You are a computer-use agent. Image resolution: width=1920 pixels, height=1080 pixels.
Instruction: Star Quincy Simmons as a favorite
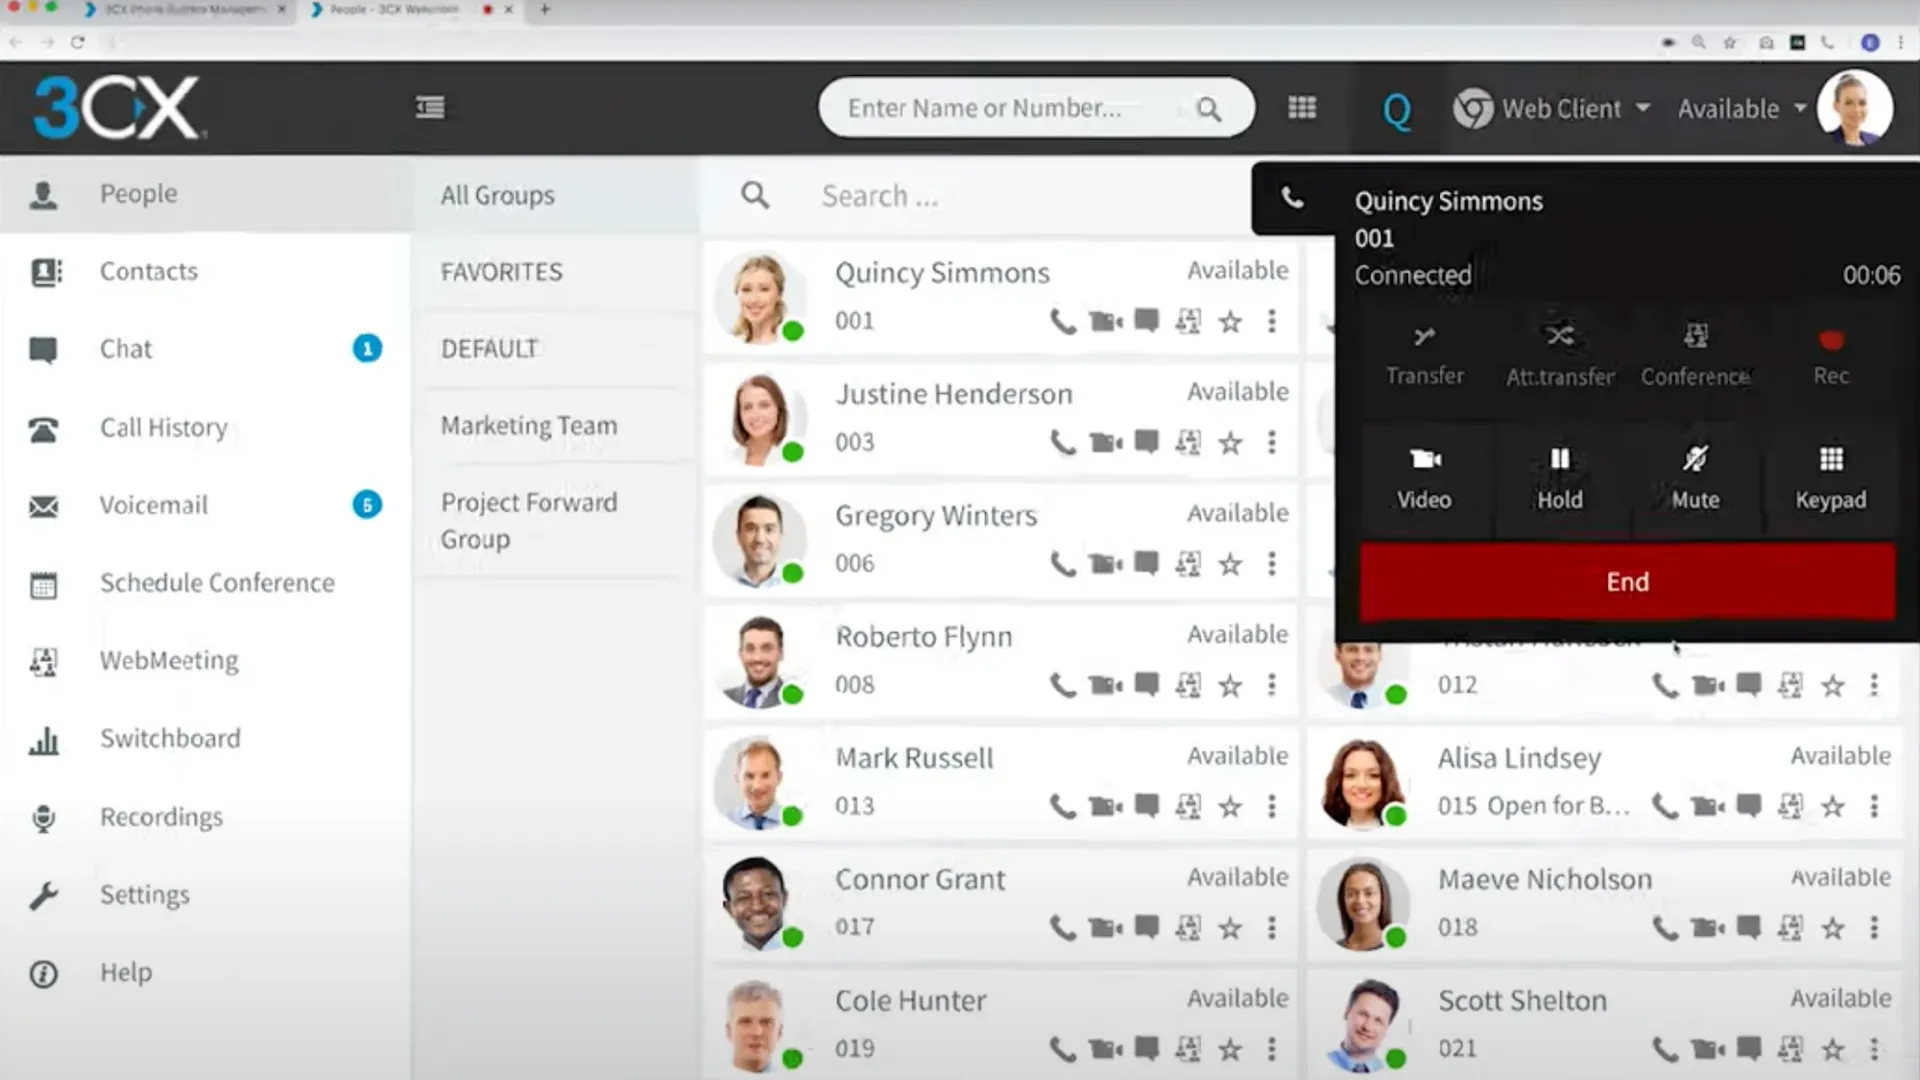pyautogui.click(x=1230, y=322)
